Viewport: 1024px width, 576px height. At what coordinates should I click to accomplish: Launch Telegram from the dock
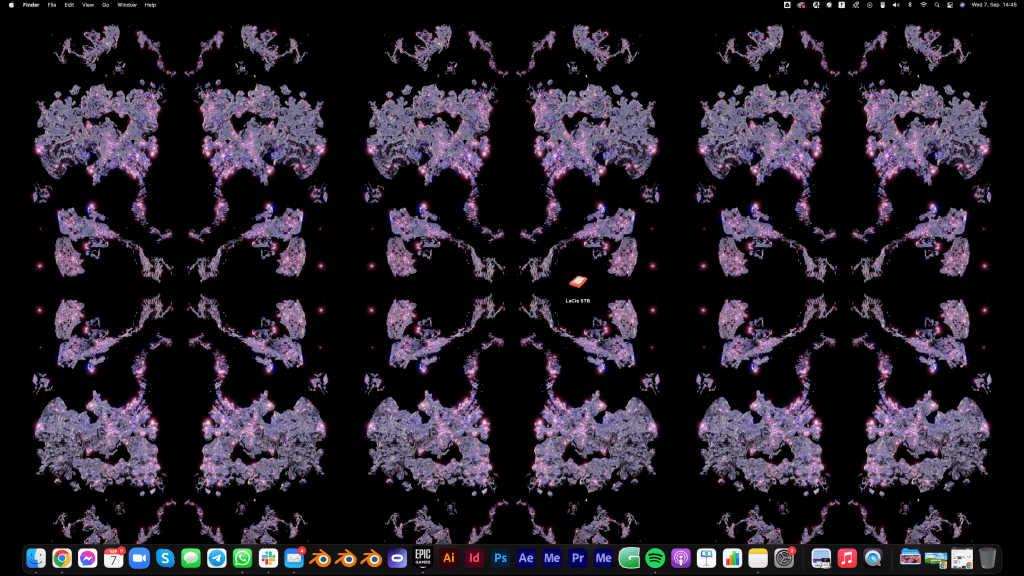[x=217, y=558]
